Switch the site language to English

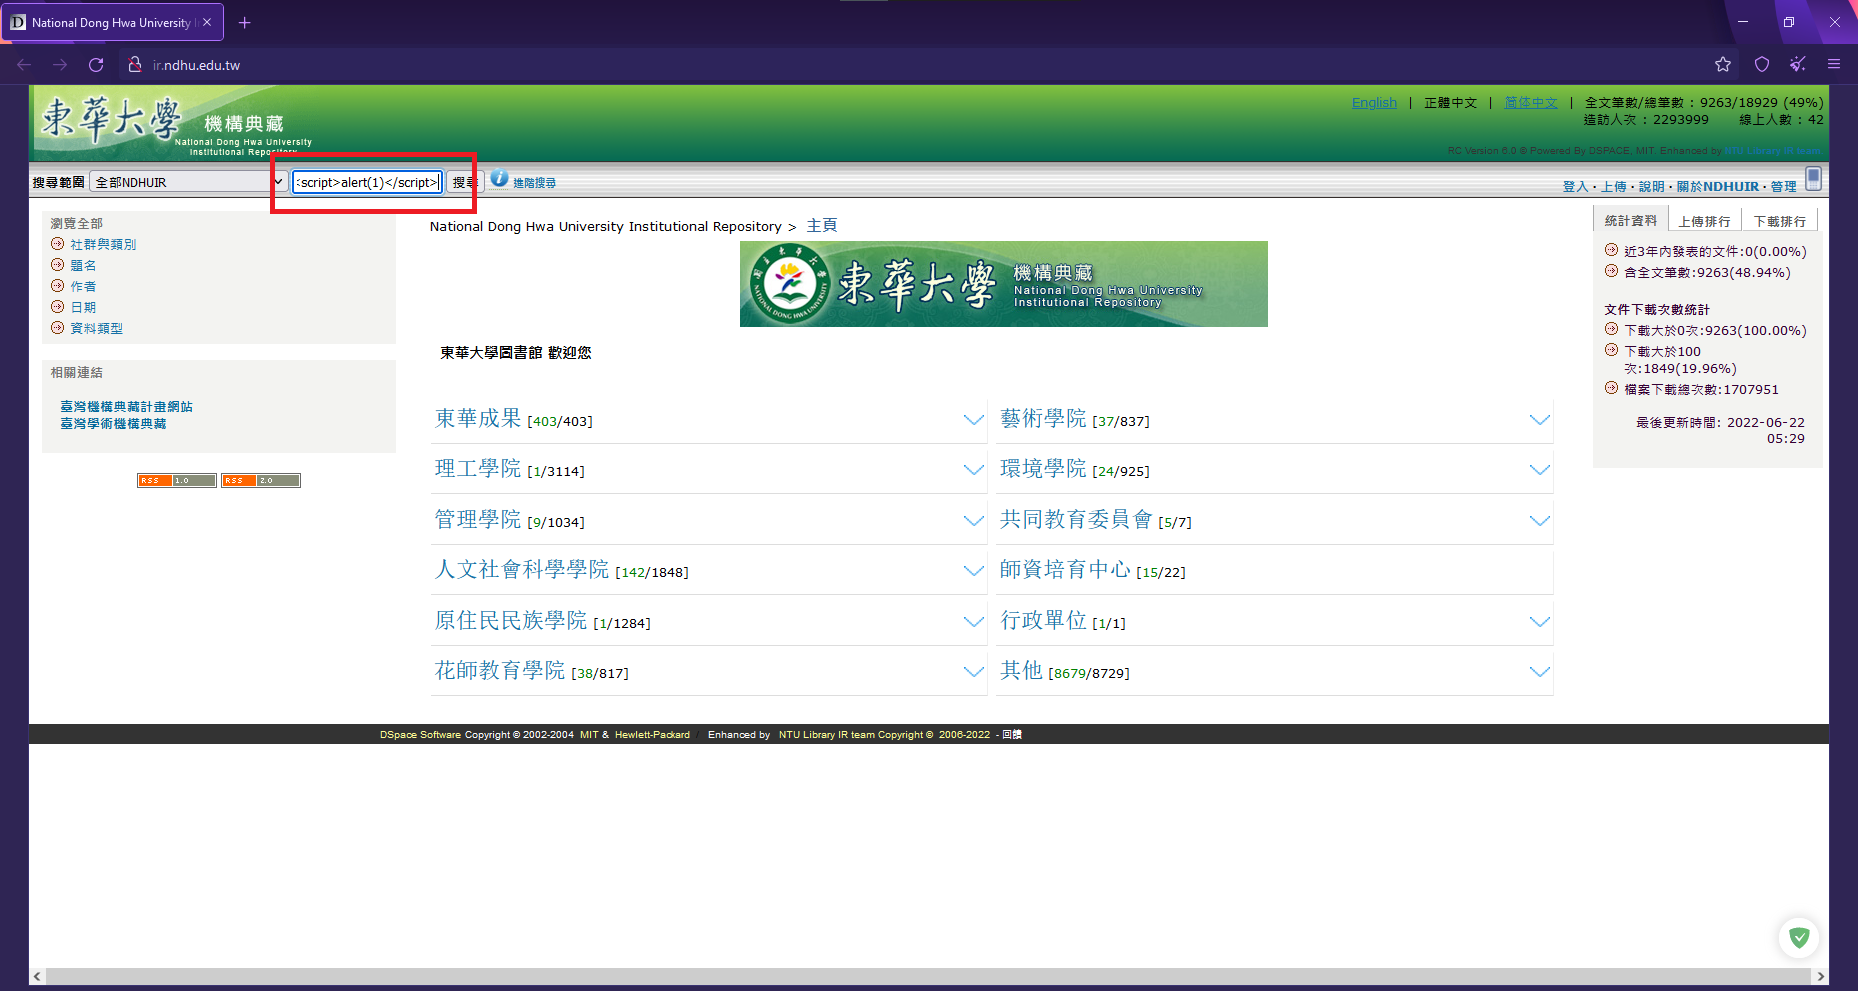(x=1374, y=102)
